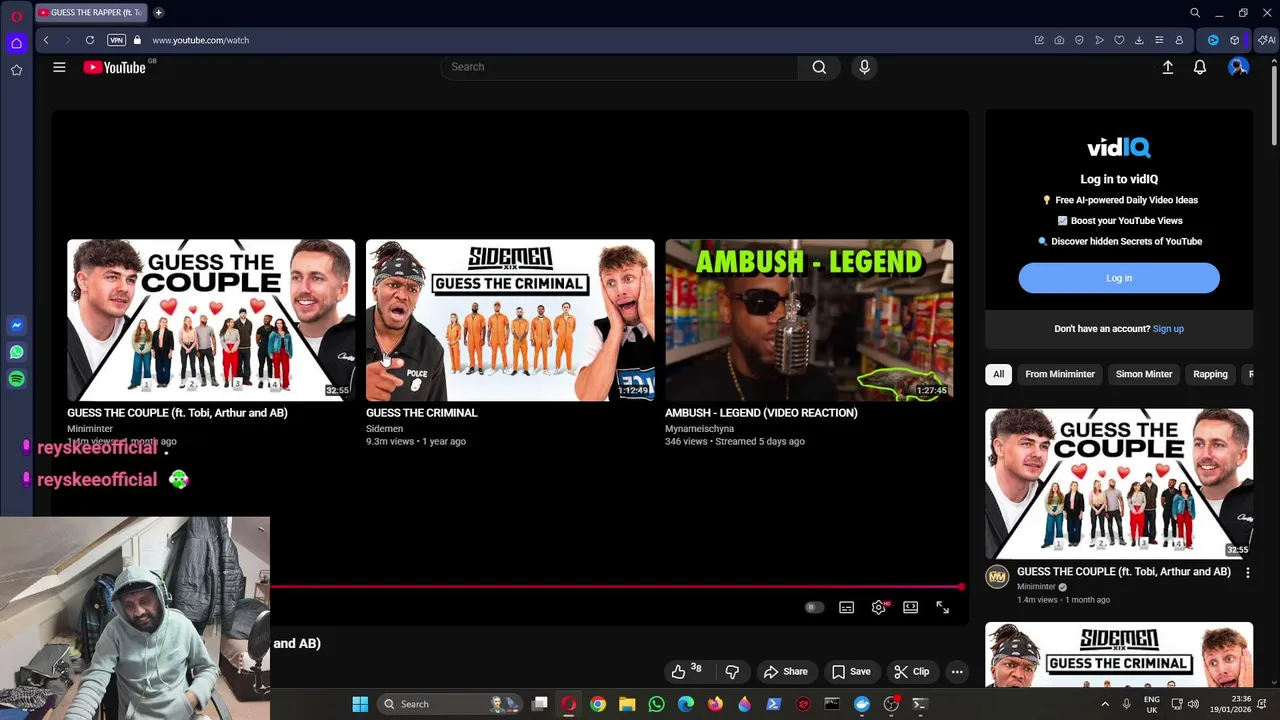Toggle subtitles with the captions icon
The width and height of the screenshot is (1280, 720).
pos(846,607)
